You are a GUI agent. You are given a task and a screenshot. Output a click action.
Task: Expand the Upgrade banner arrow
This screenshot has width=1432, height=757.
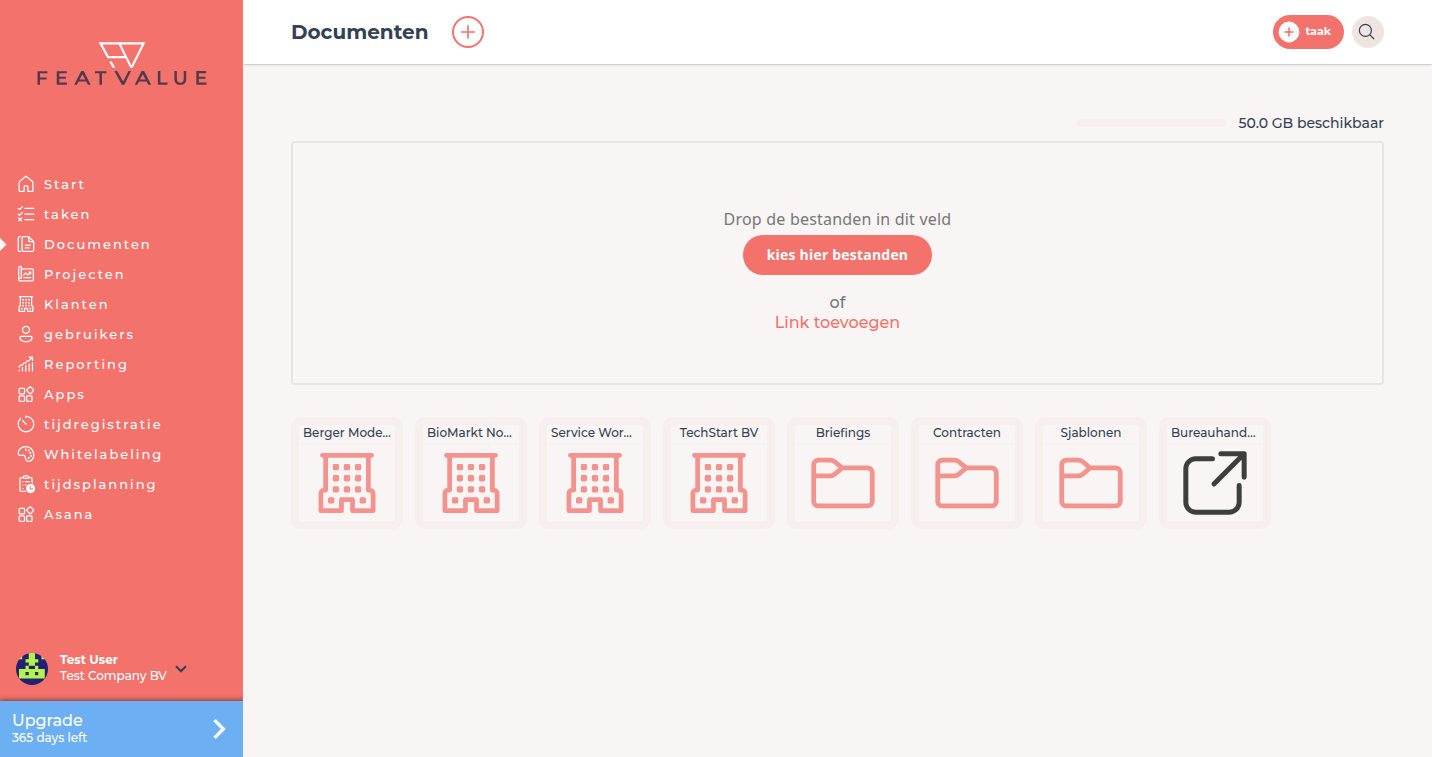pos(220,729)
